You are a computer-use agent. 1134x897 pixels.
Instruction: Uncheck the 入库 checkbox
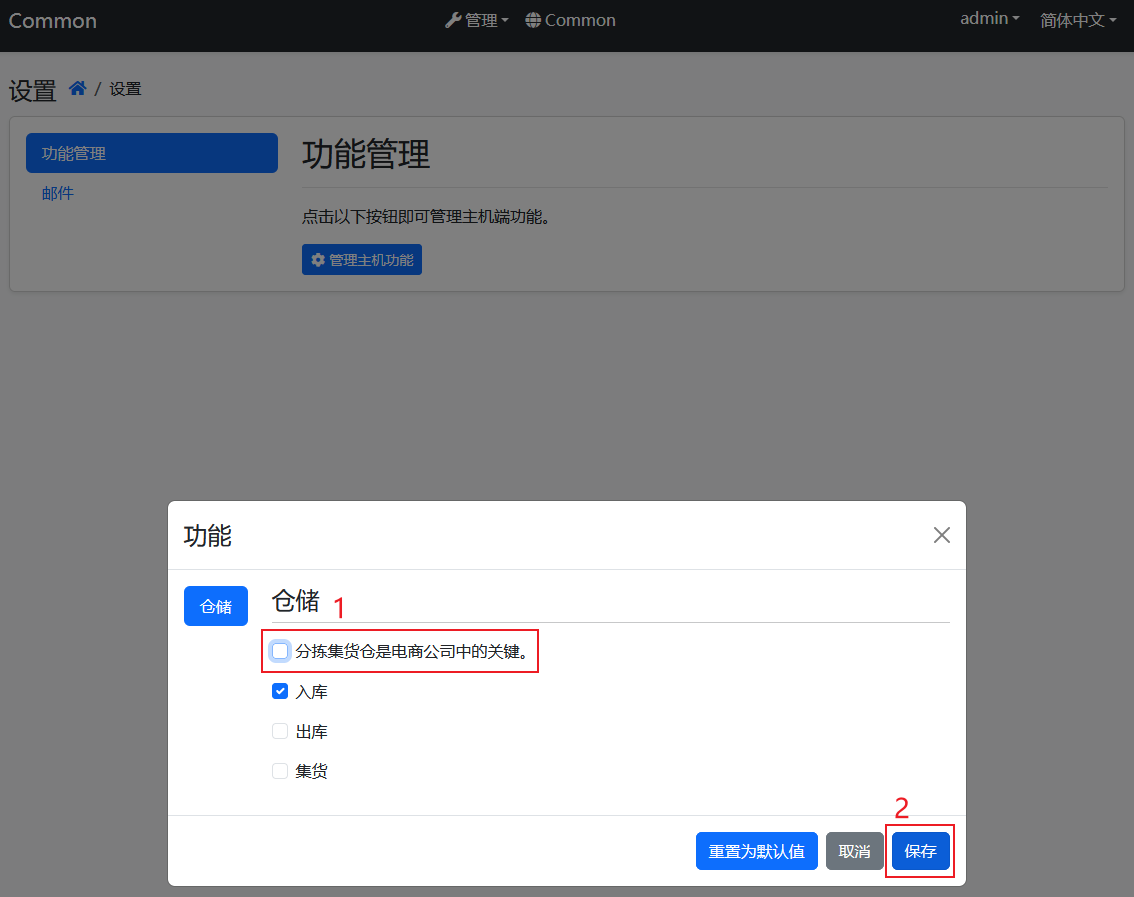pos(280,692)
